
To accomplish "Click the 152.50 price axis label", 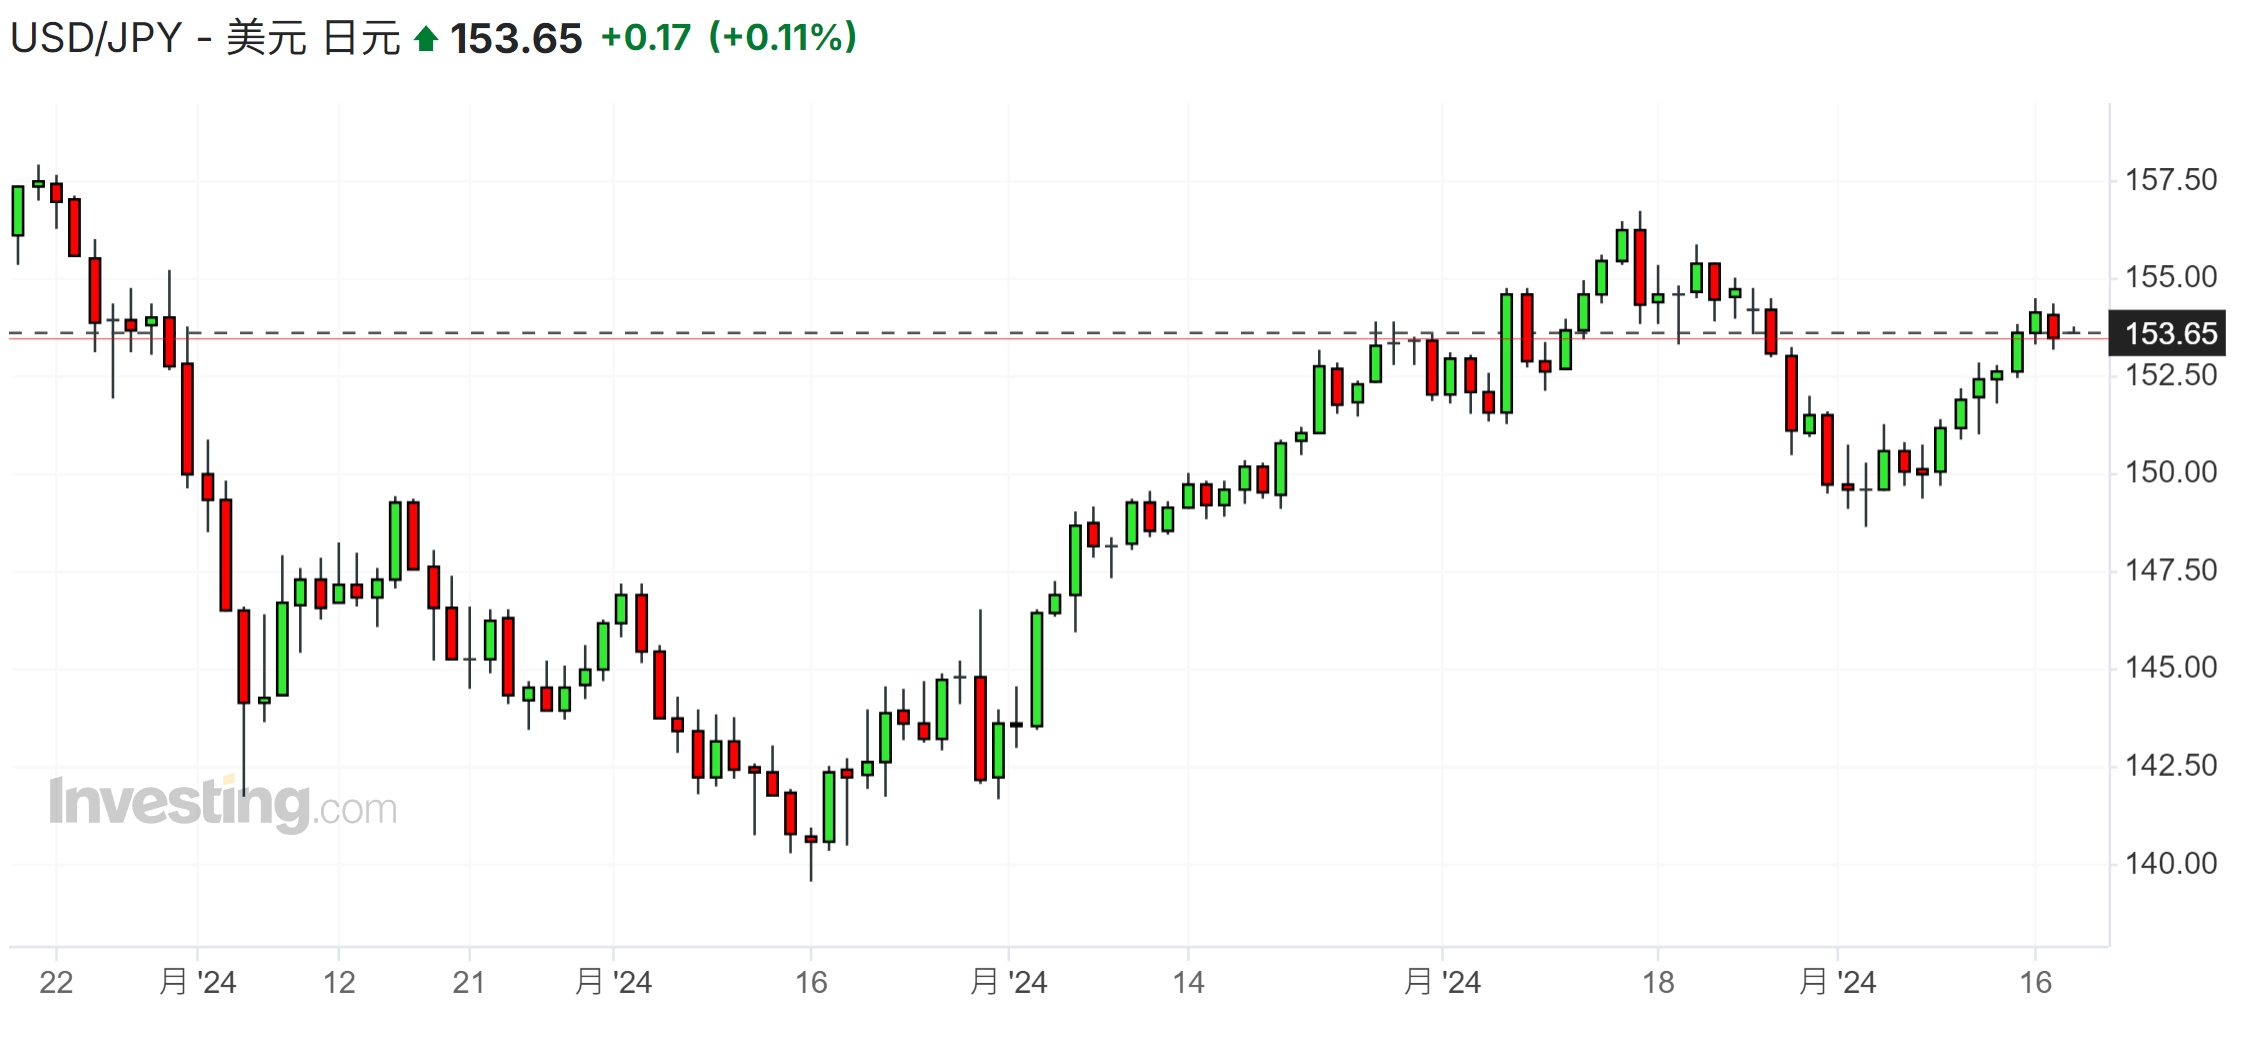I will coord(2170,375).
